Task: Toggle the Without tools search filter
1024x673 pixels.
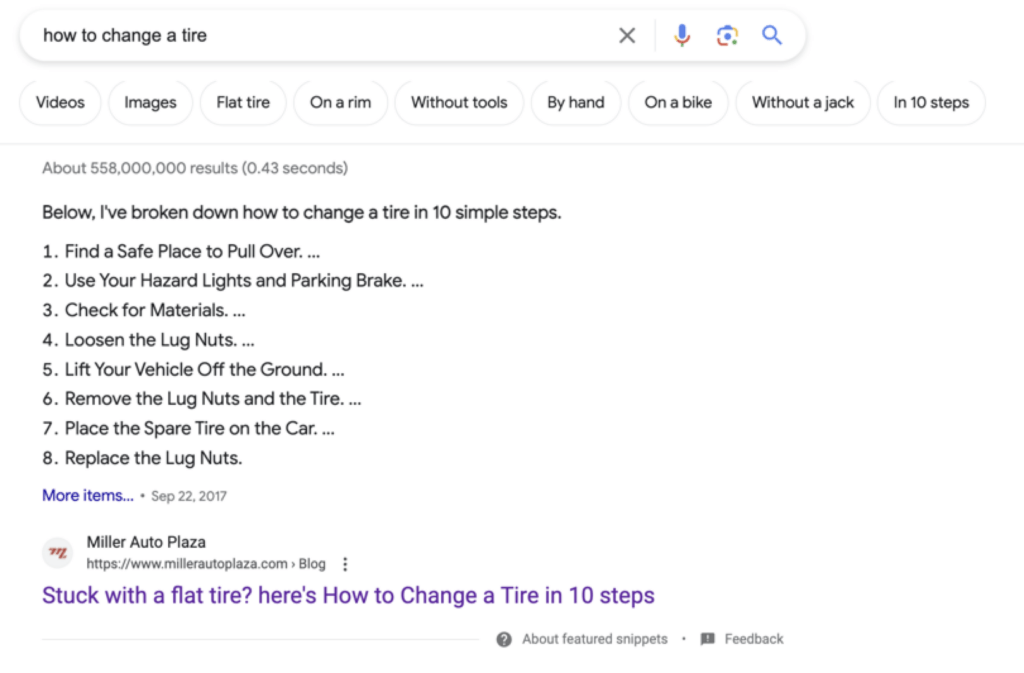Action: coord(459,102)
